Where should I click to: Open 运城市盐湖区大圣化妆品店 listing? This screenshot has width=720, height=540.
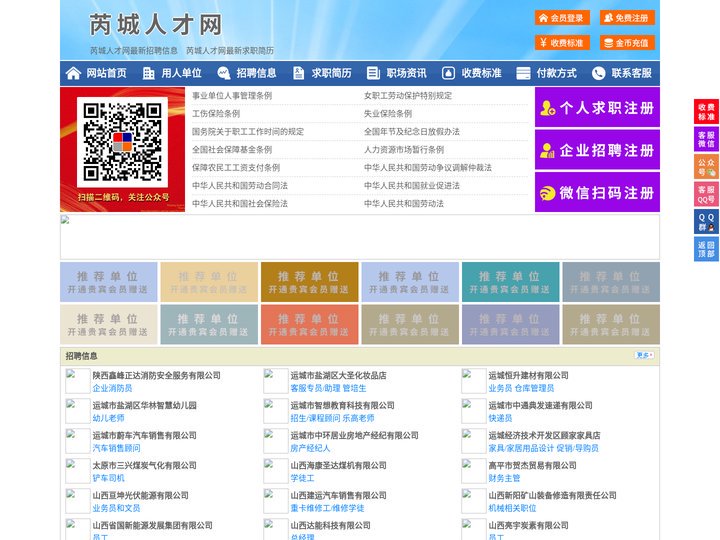tap(338, 375)
